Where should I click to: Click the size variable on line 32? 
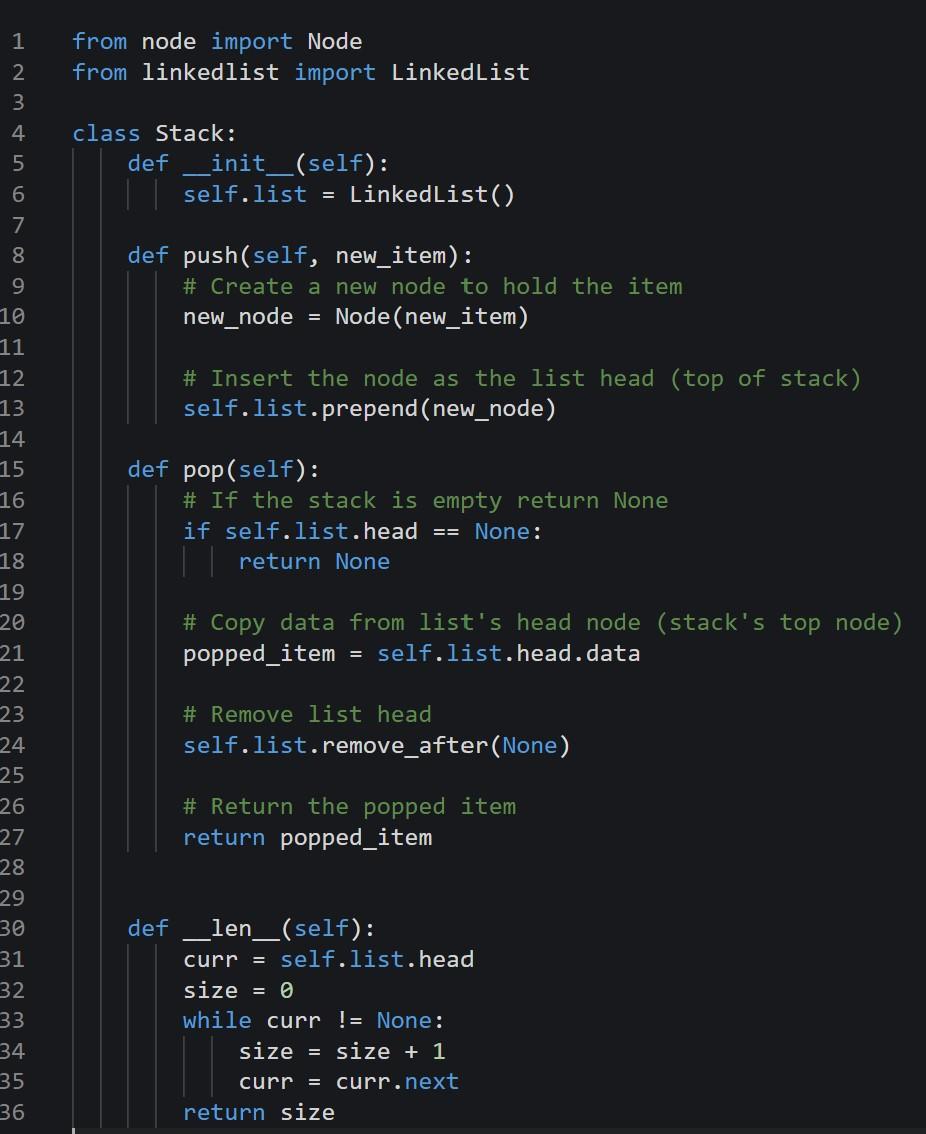point(200,990)
